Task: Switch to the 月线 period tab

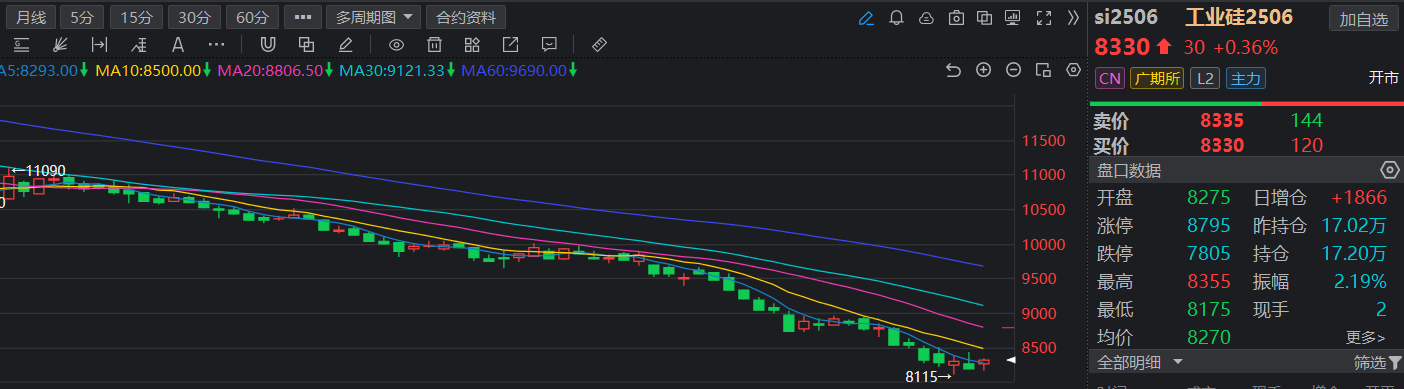Action: click(32, 17)
